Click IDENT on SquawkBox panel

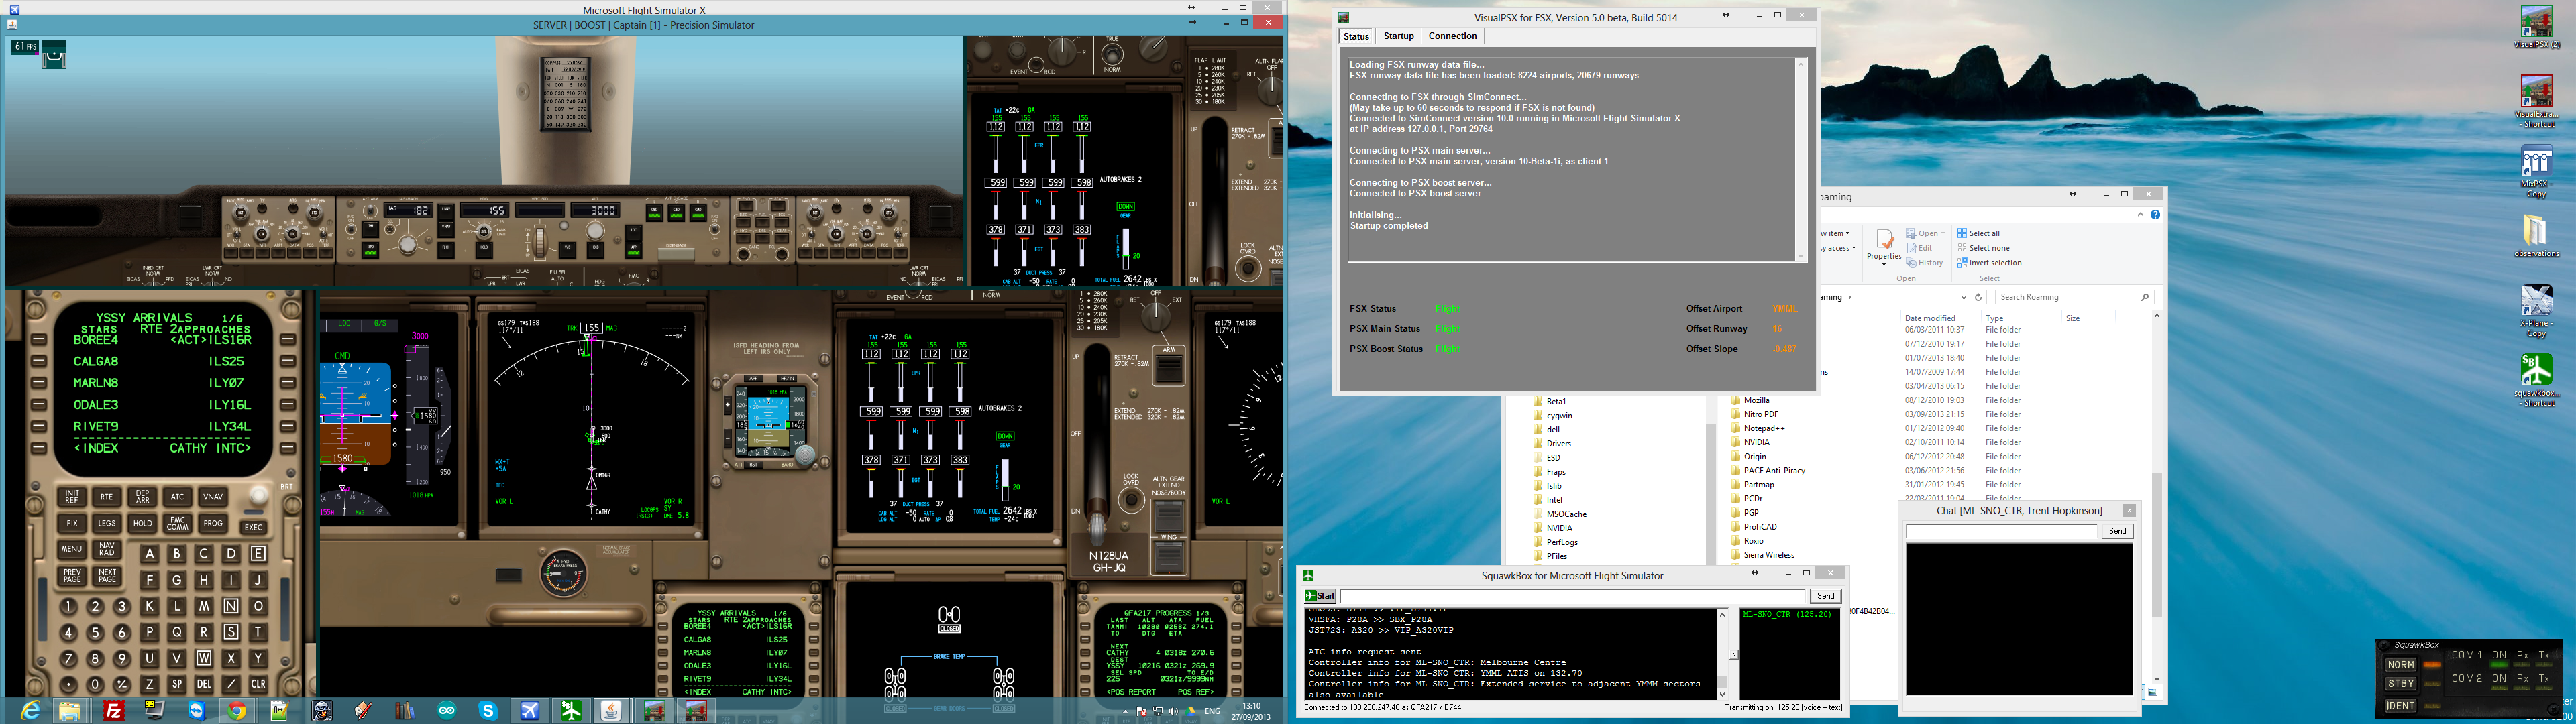click(2400, 705)
